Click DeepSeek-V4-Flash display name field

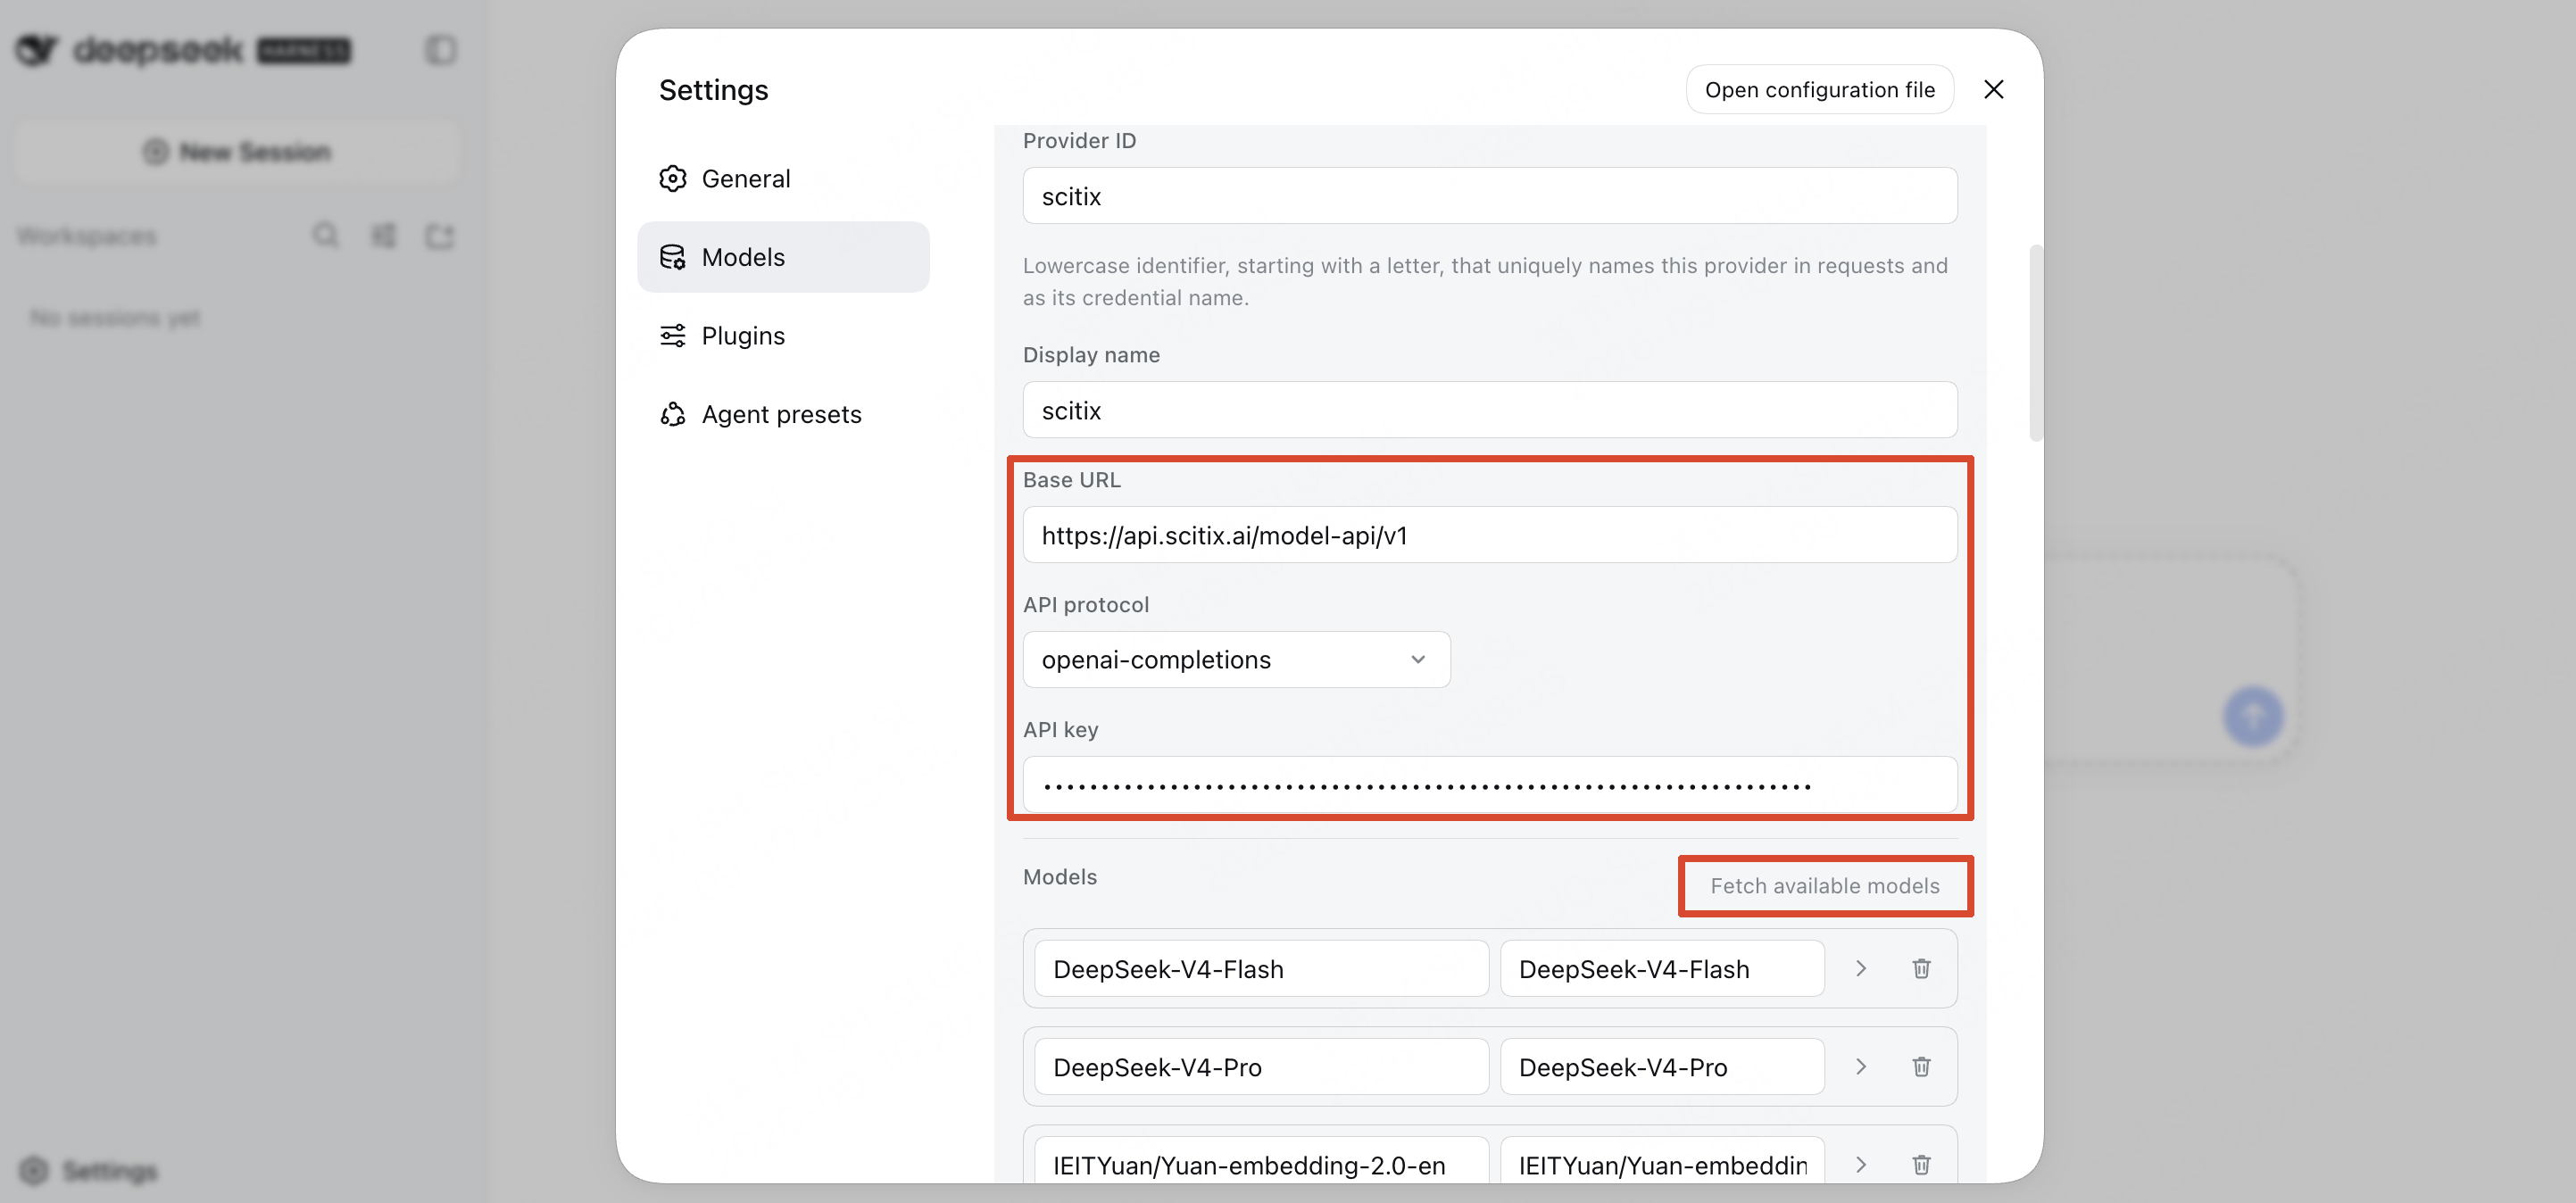click(x=1662, y=969)
